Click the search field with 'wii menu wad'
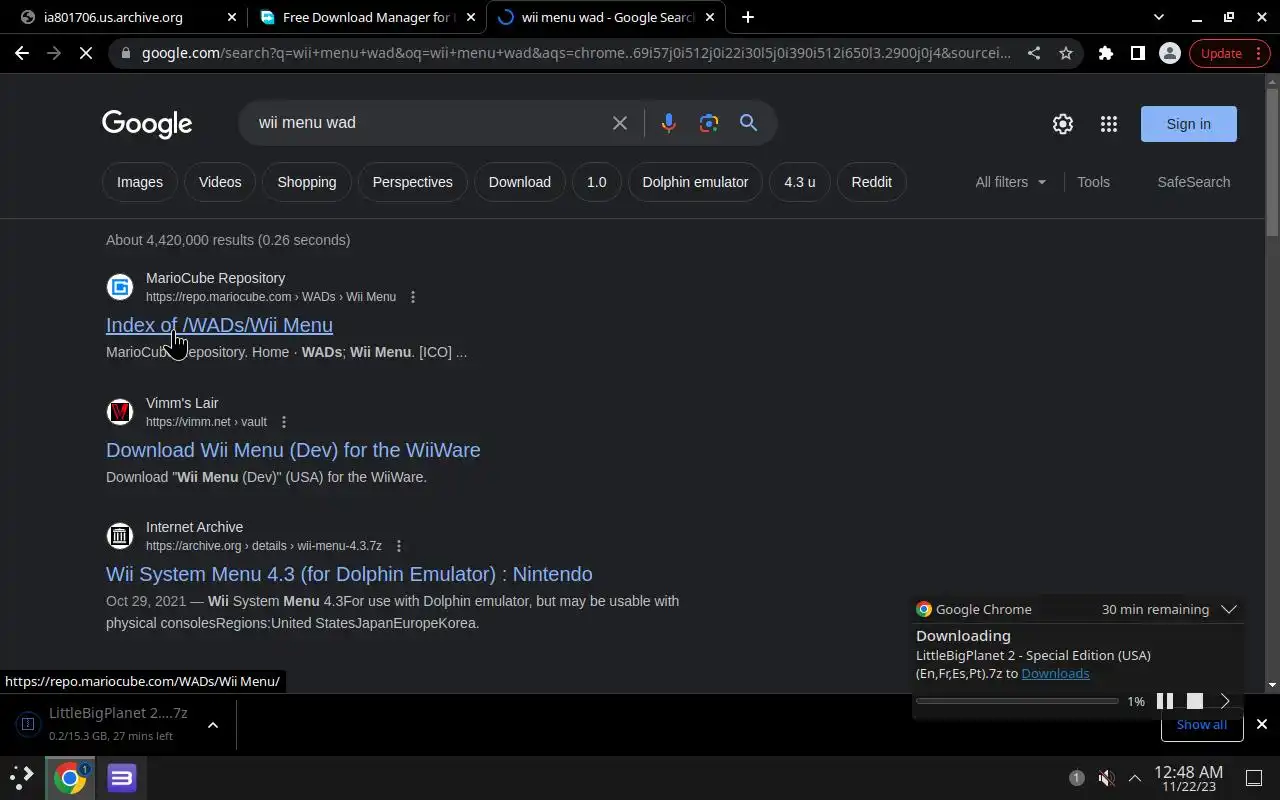Image resolution: width=1280 pixels, height=800 pixels. point(430,123)
